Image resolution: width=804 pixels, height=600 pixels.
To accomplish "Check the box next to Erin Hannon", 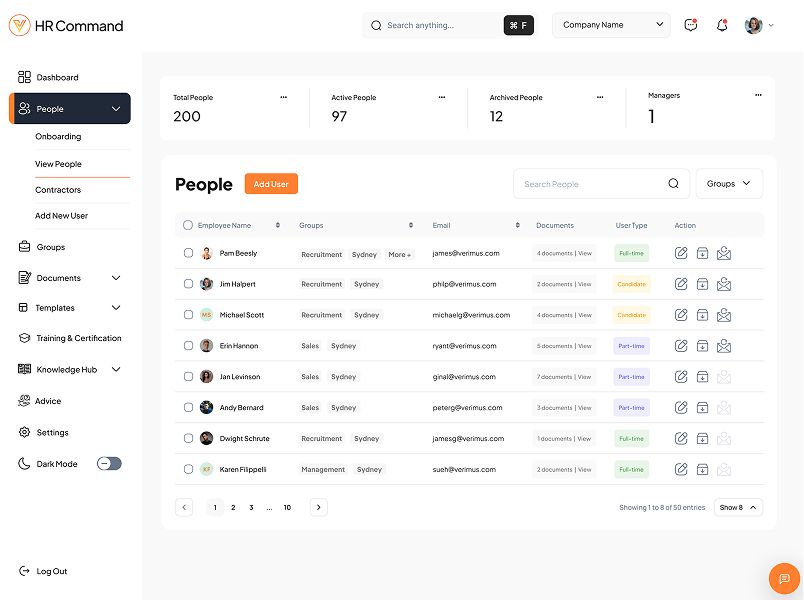I will [188, 346].
